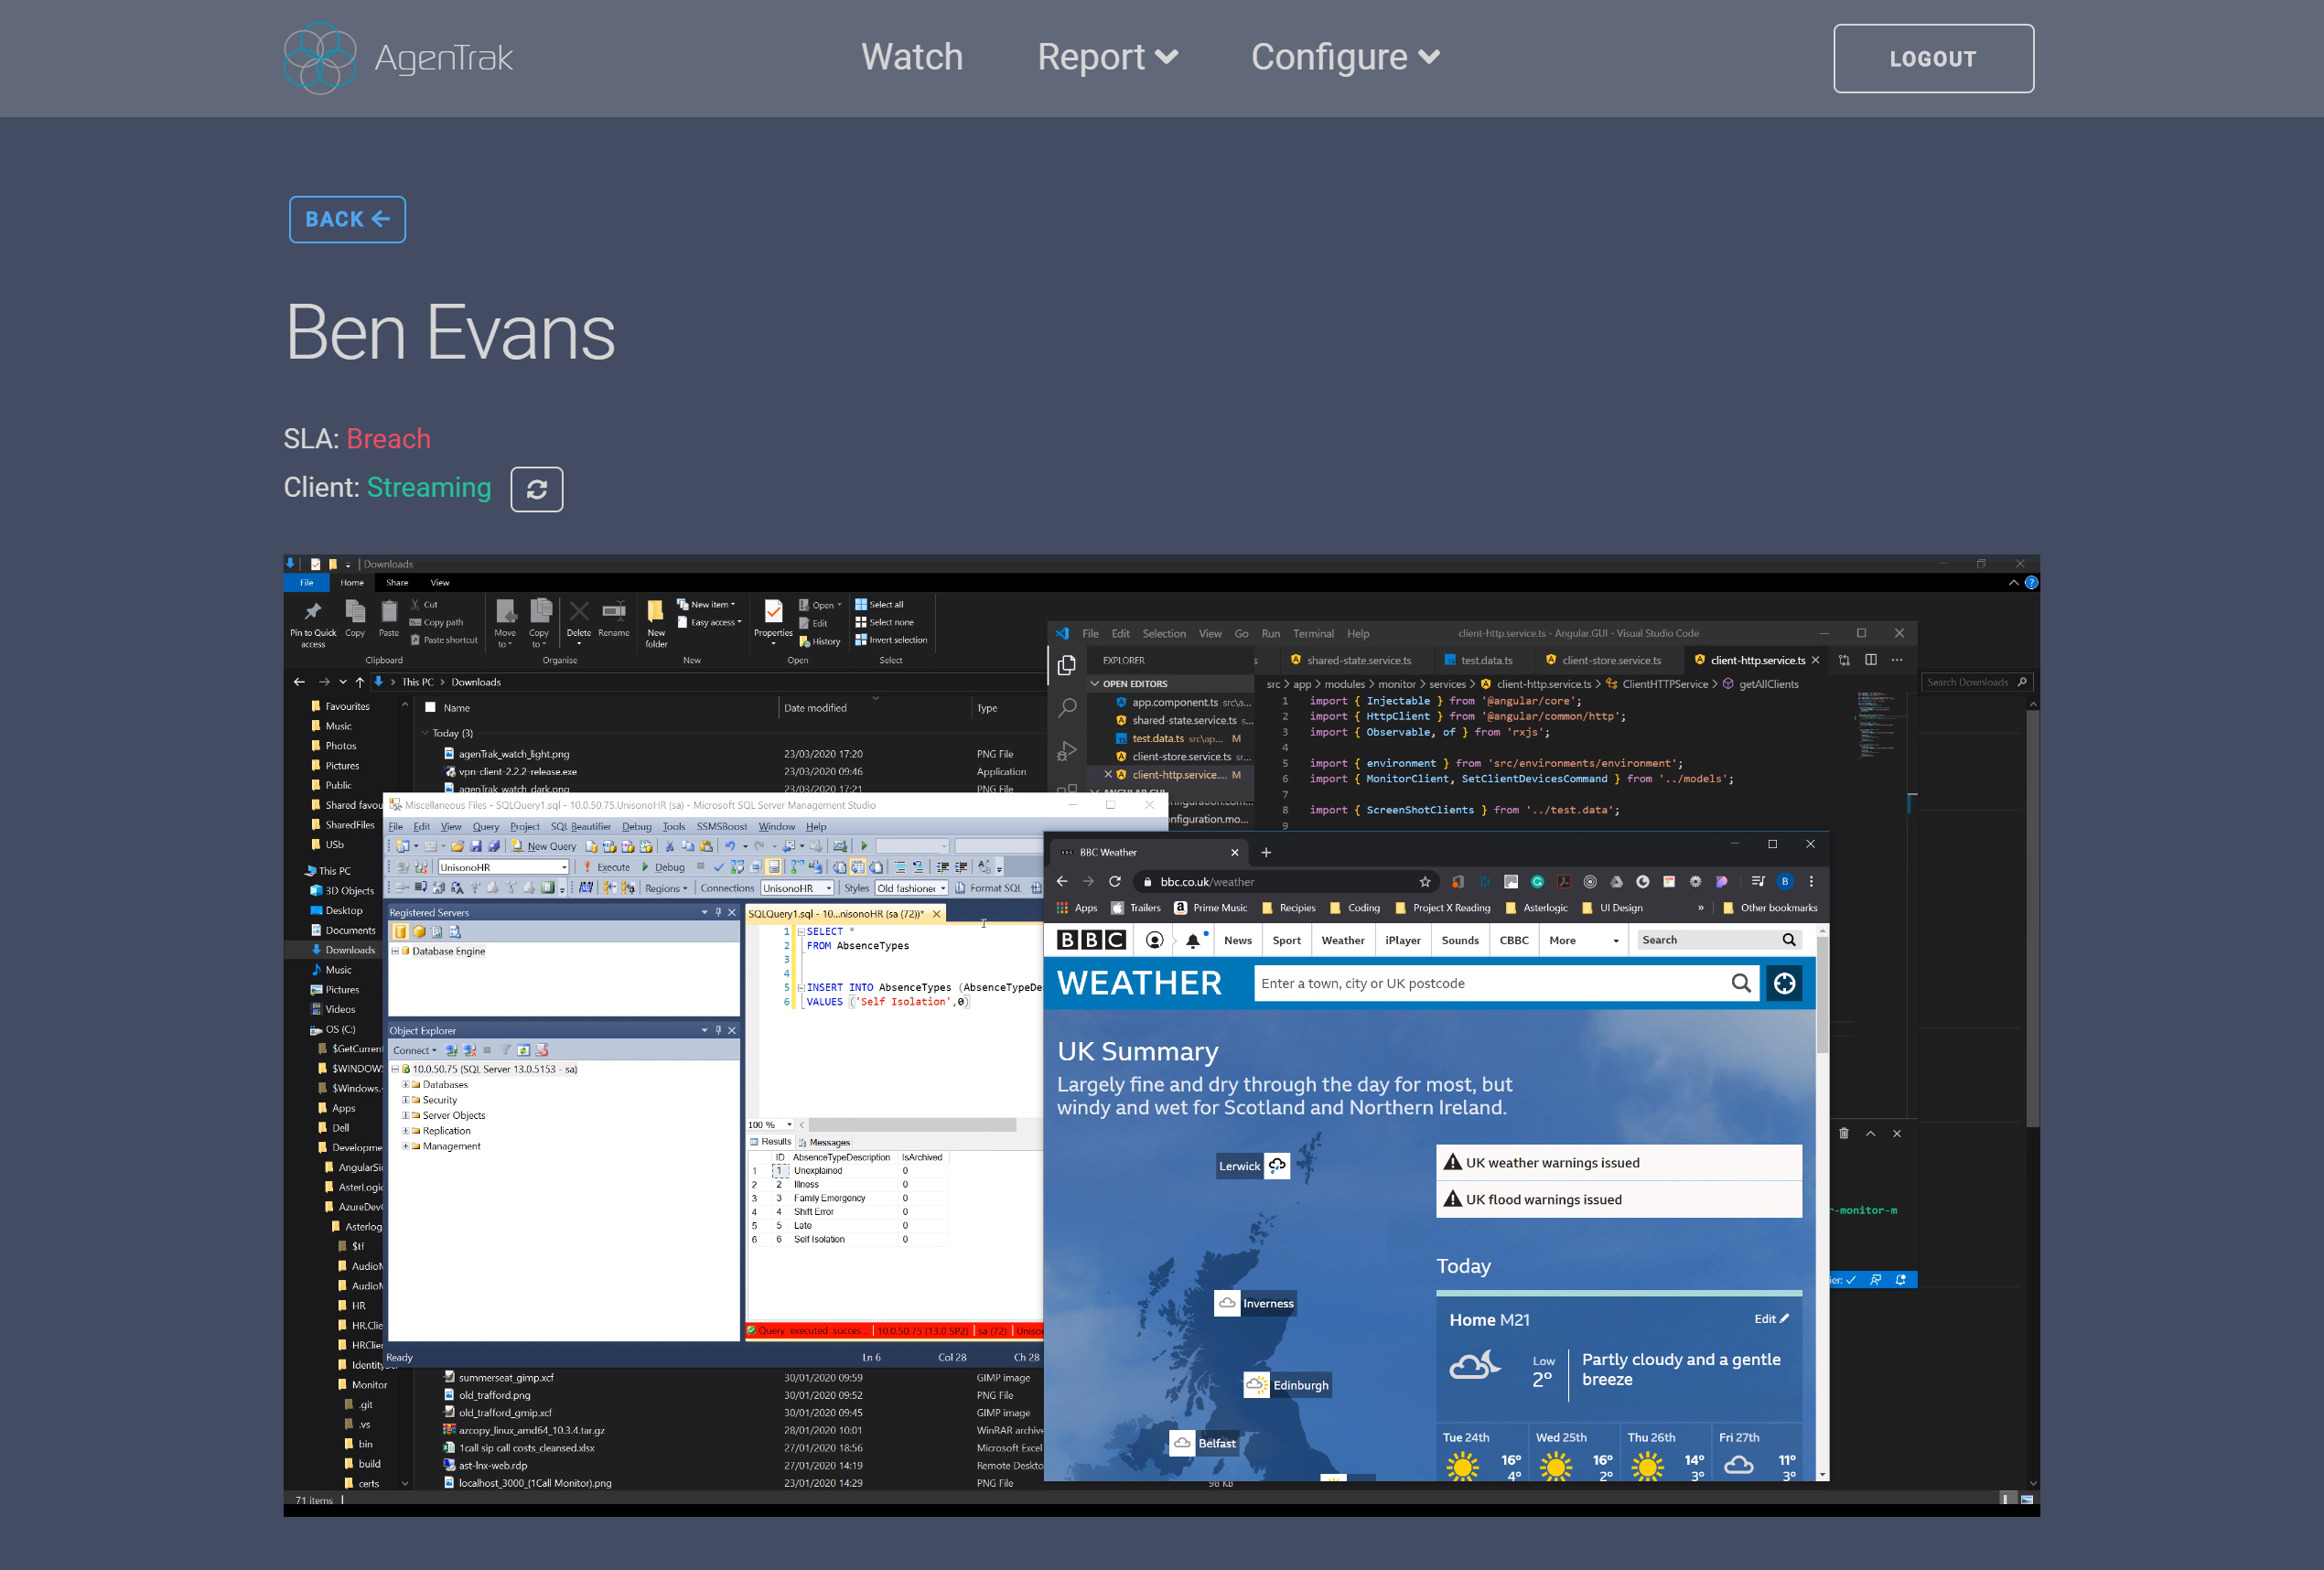Bookmark this page with Chrome star
The width and height of the screenshot is (2324, 1570).
(1425, 881)
